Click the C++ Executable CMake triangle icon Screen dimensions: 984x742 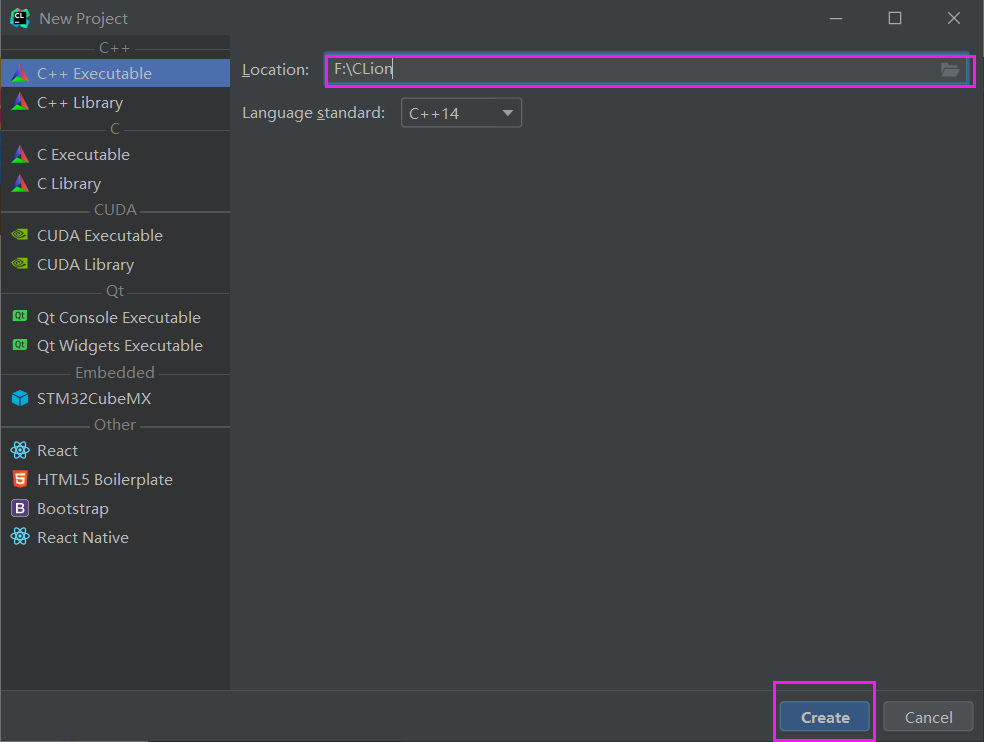coord(20,73)
